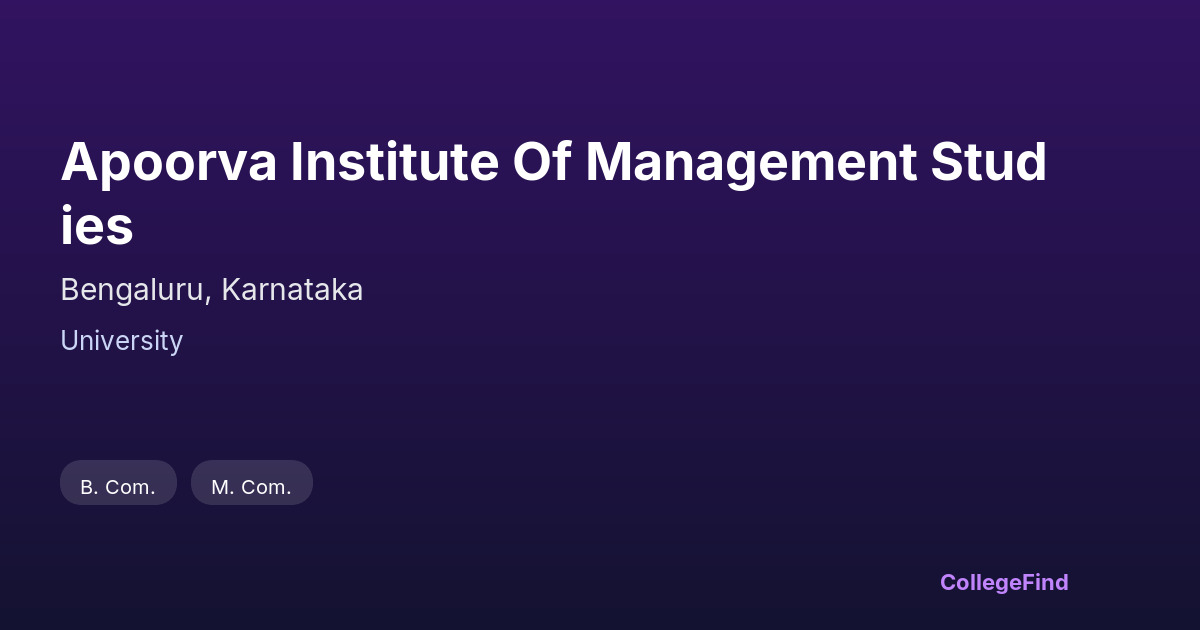Click the word Management in the heading
The width and height of the screenshot is (1200, 630).
[750, 163]
